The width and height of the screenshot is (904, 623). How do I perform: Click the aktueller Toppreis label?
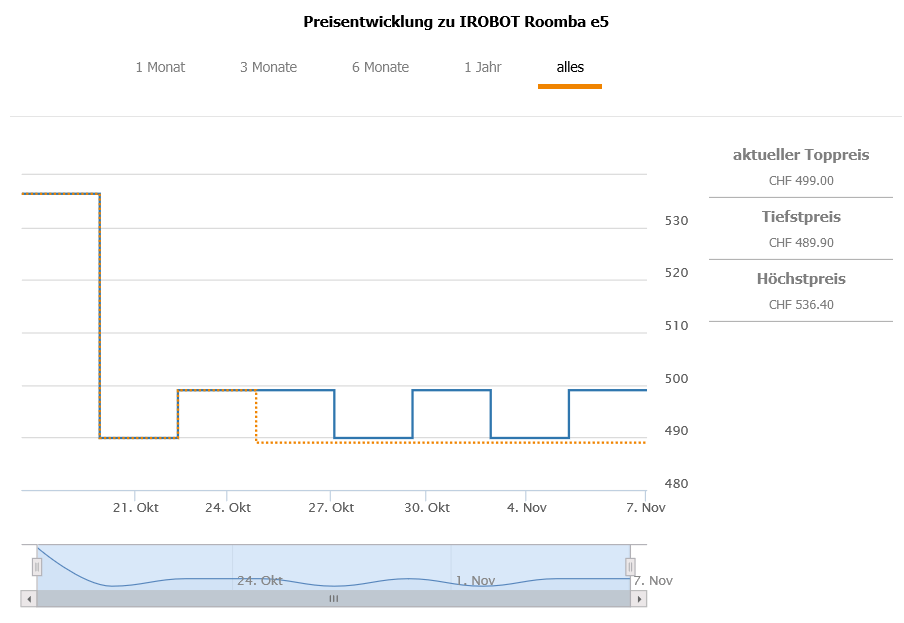pyautogui.click(x=801, y=155)
